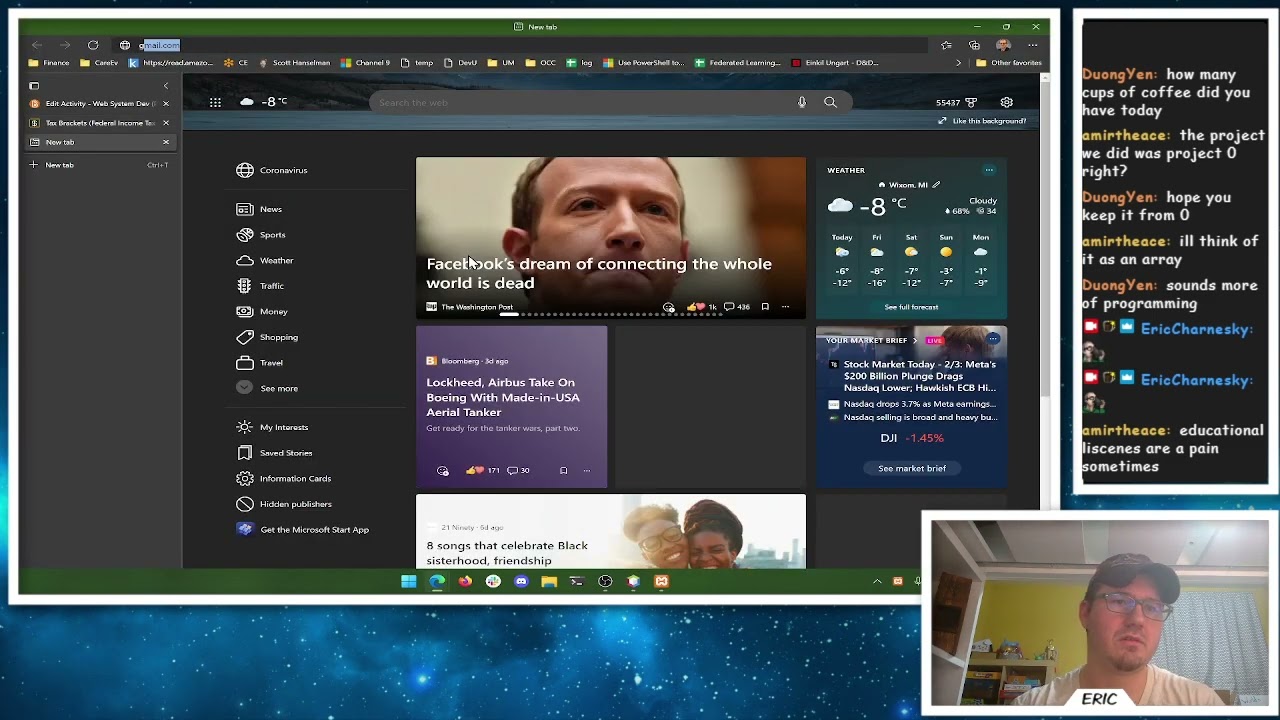Open the CareEv favorites folder
This screenshot has height=720, width=1280.
coord(99,63)
